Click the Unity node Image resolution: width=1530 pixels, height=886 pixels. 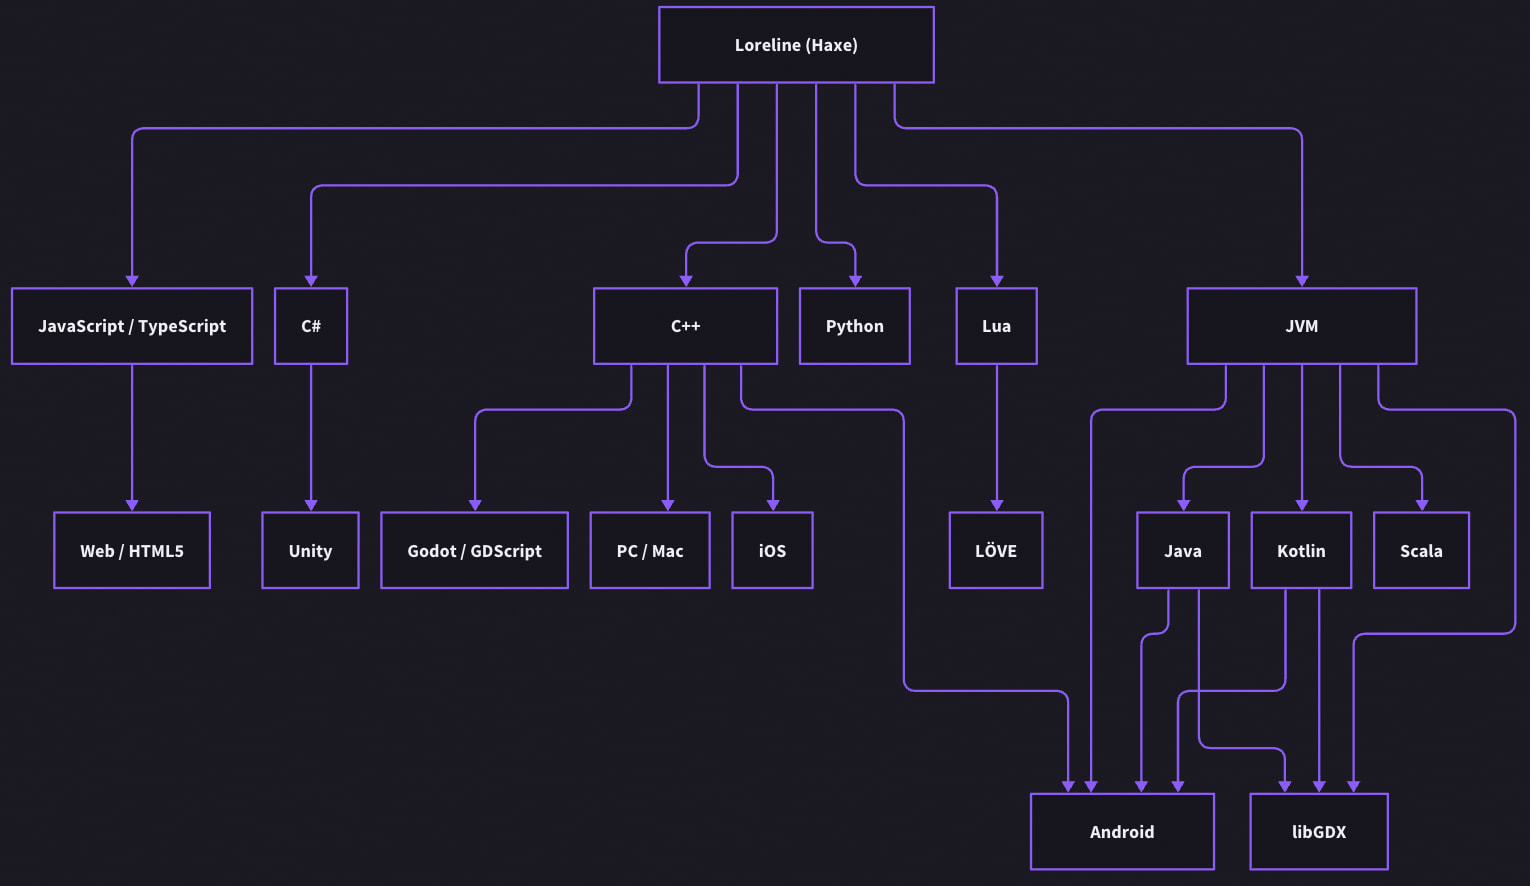[x=310, y=551]
